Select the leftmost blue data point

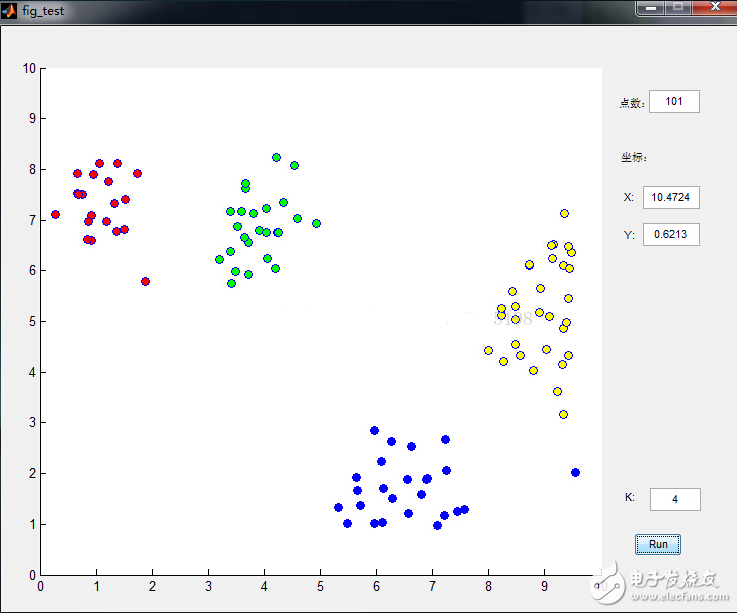click(338, 507)
